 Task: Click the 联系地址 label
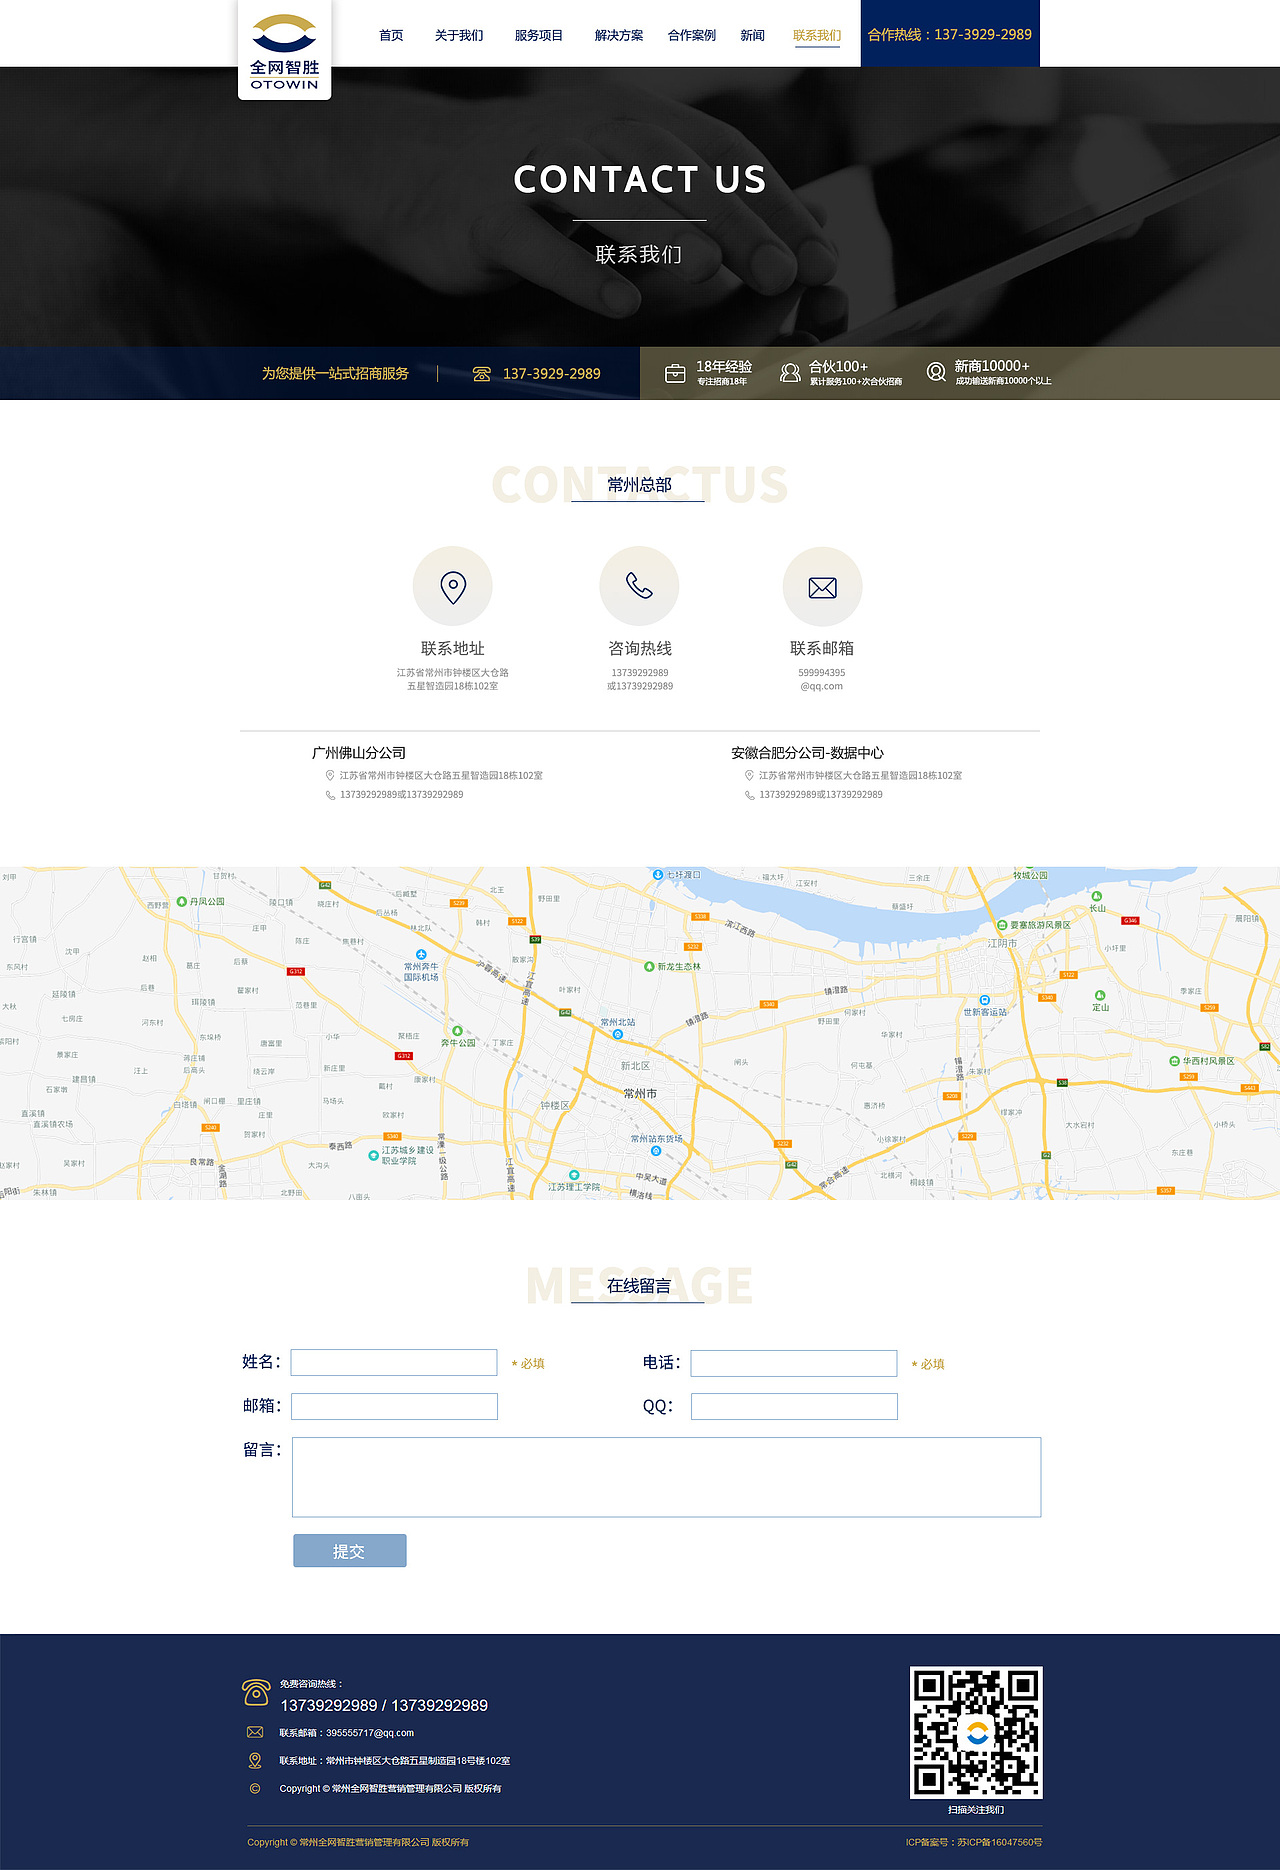click(453, 649)
